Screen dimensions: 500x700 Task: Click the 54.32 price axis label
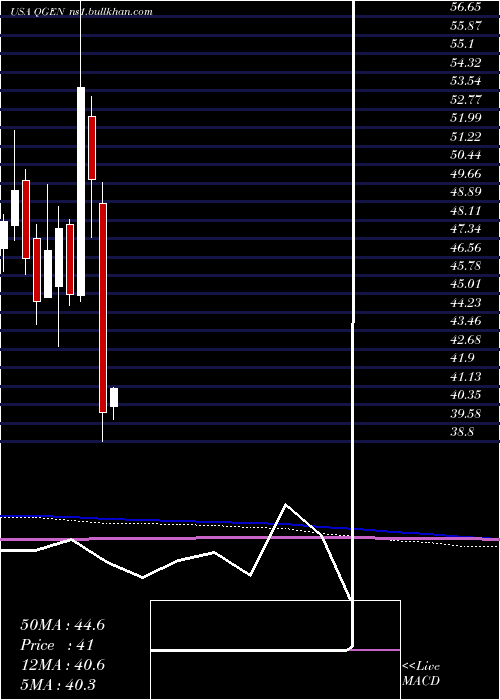465,62
